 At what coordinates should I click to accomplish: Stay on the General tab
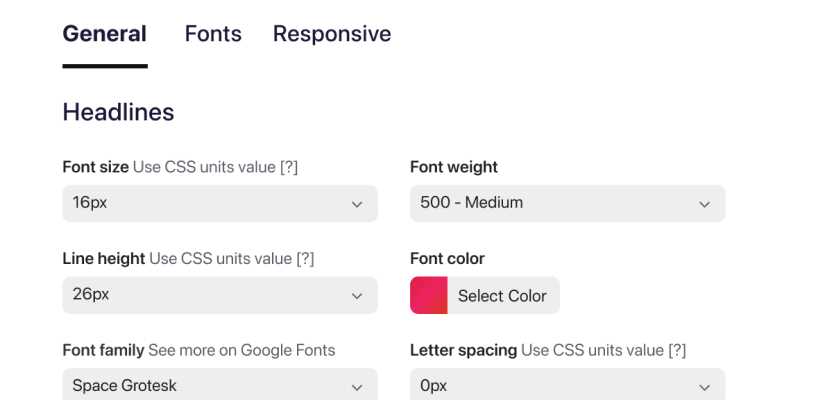104,34
